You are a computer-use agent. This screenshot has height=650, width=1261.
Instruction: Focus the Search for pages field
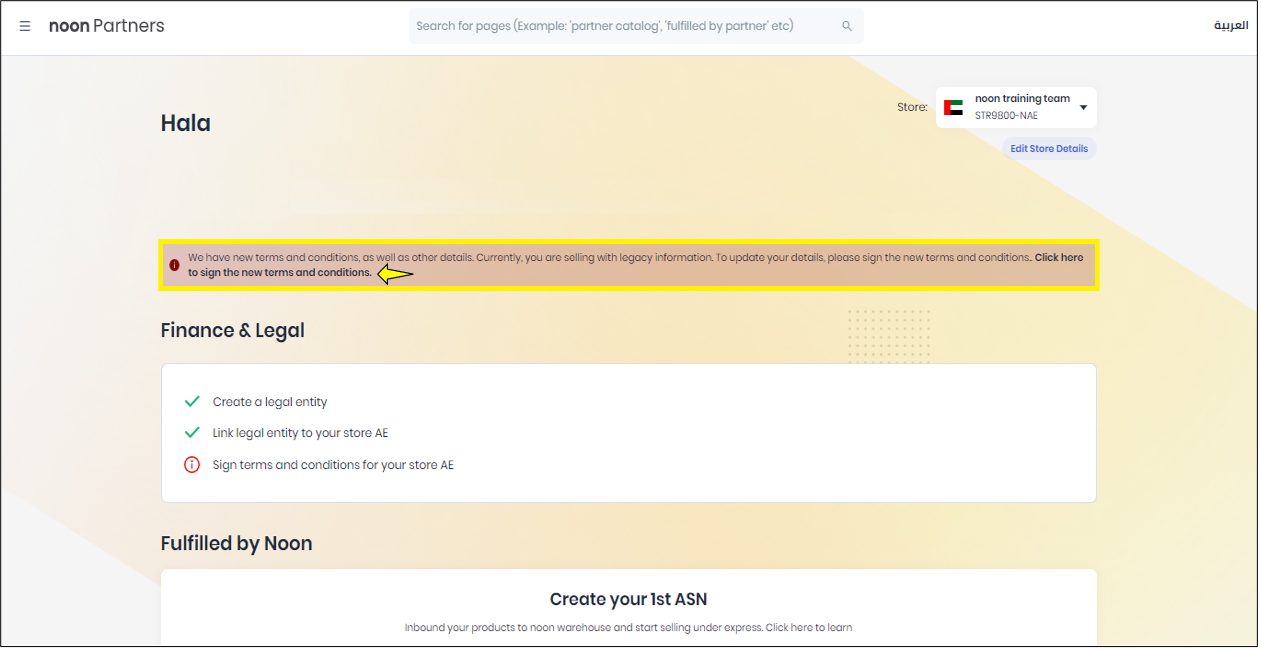[620, 26]
